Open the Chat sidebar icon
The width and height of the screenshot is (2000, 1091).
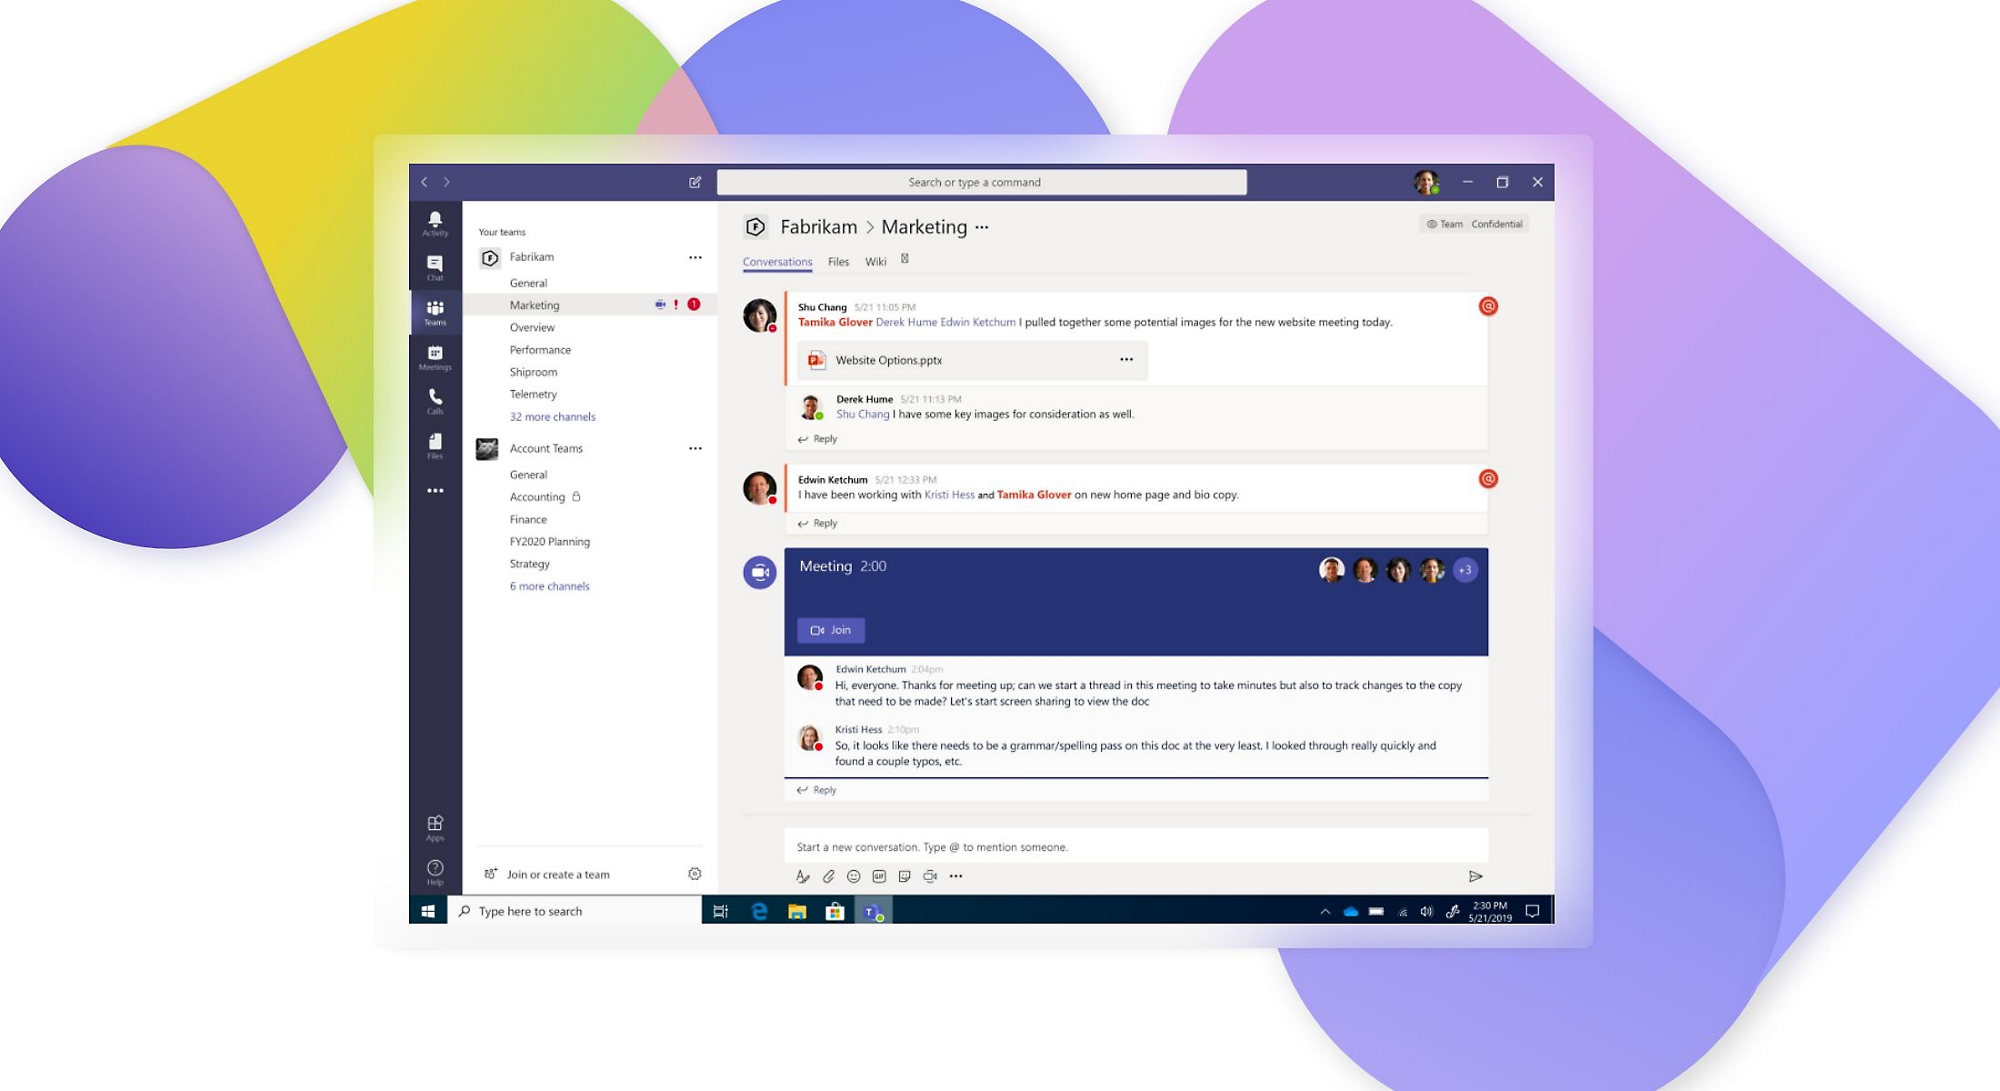(x=435, y=267)
